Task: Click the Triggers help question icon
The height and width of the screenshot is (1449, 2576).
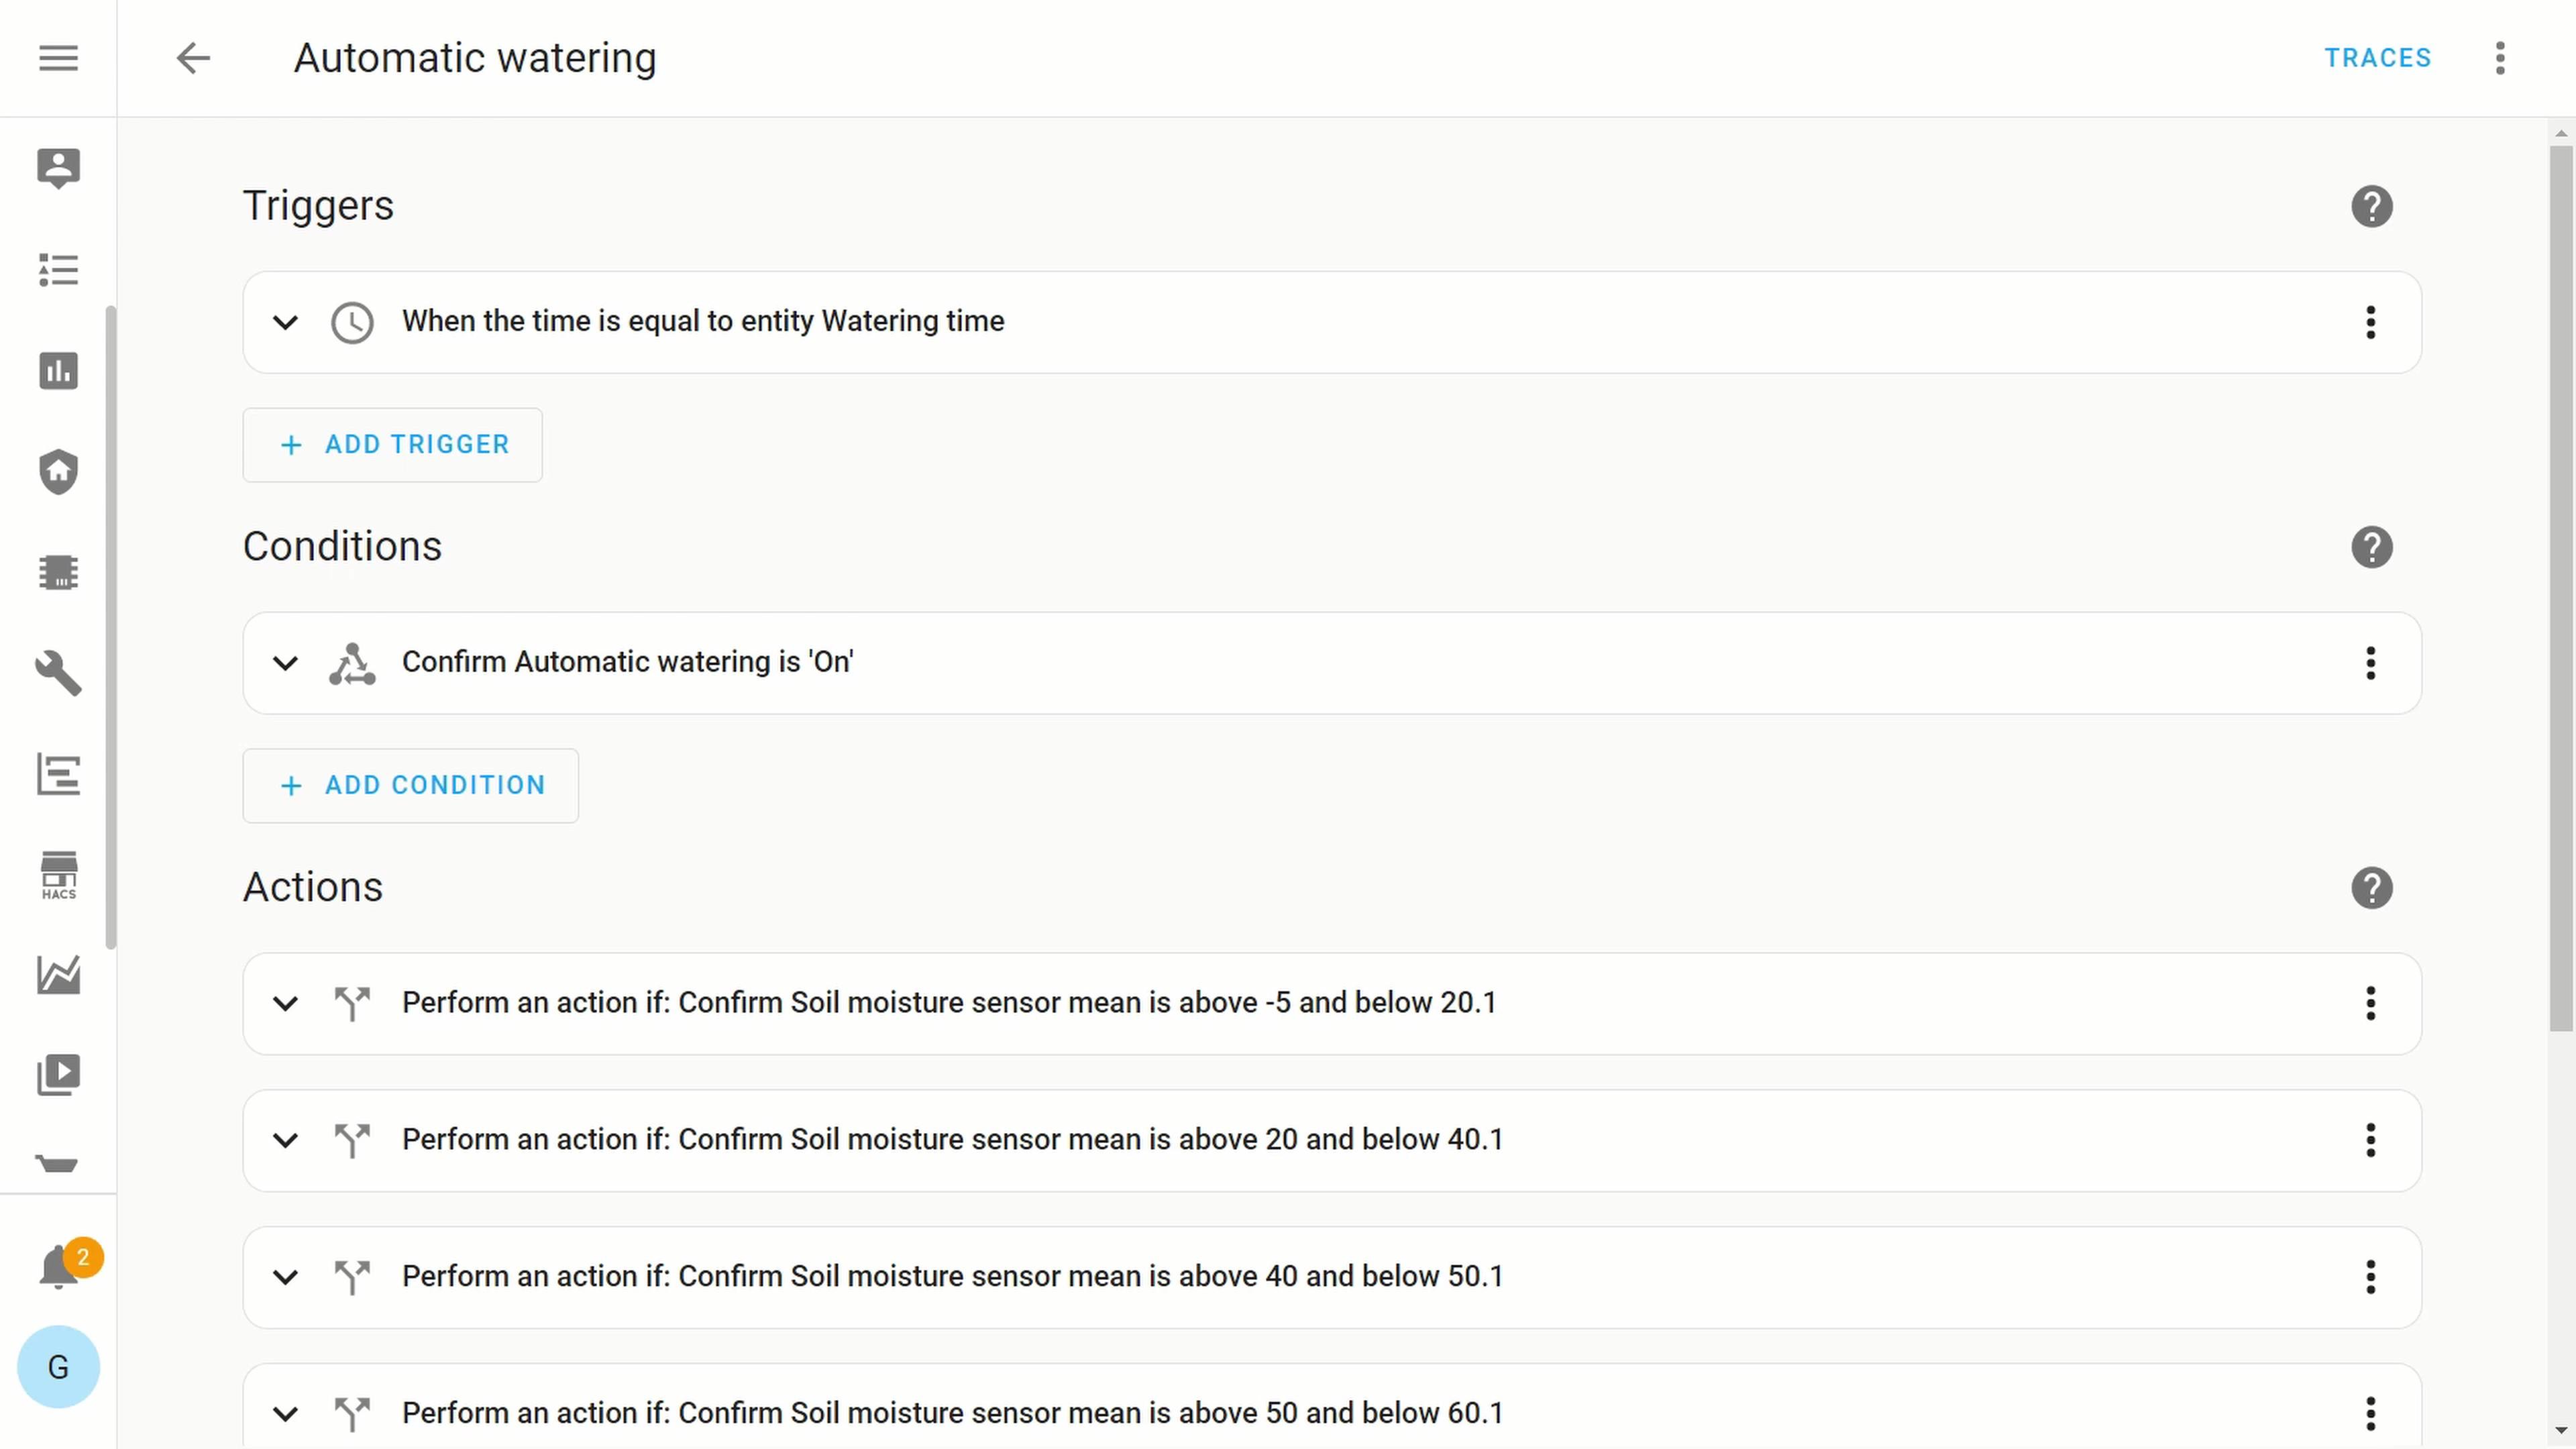Action: (x=2371, y=206)
